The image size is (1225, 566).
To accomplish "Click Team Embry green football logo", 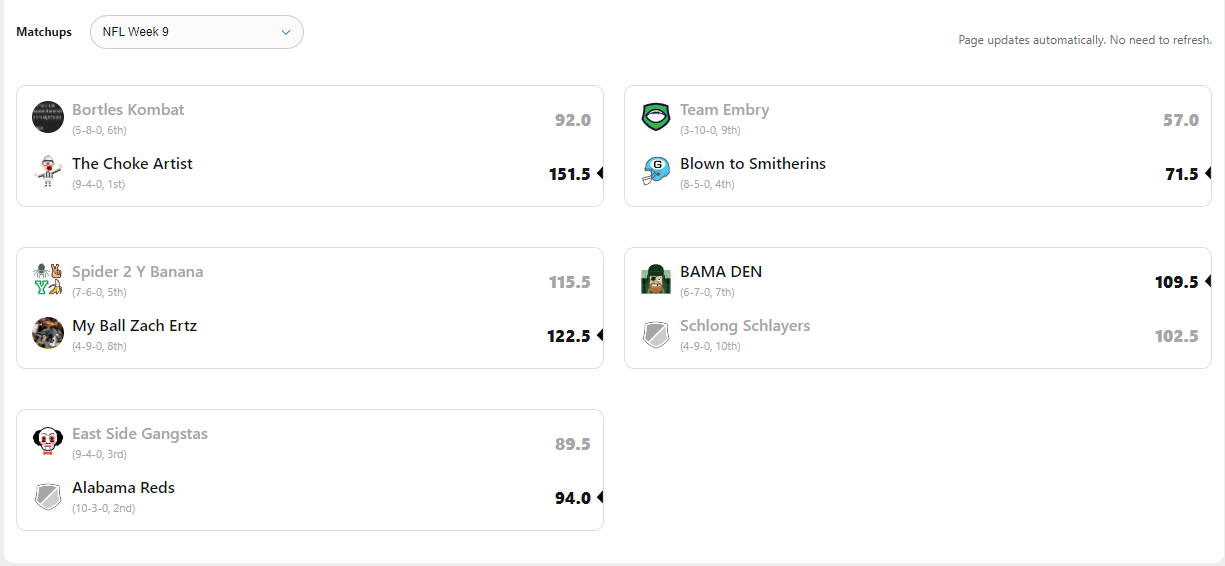I will coord(656,117).
